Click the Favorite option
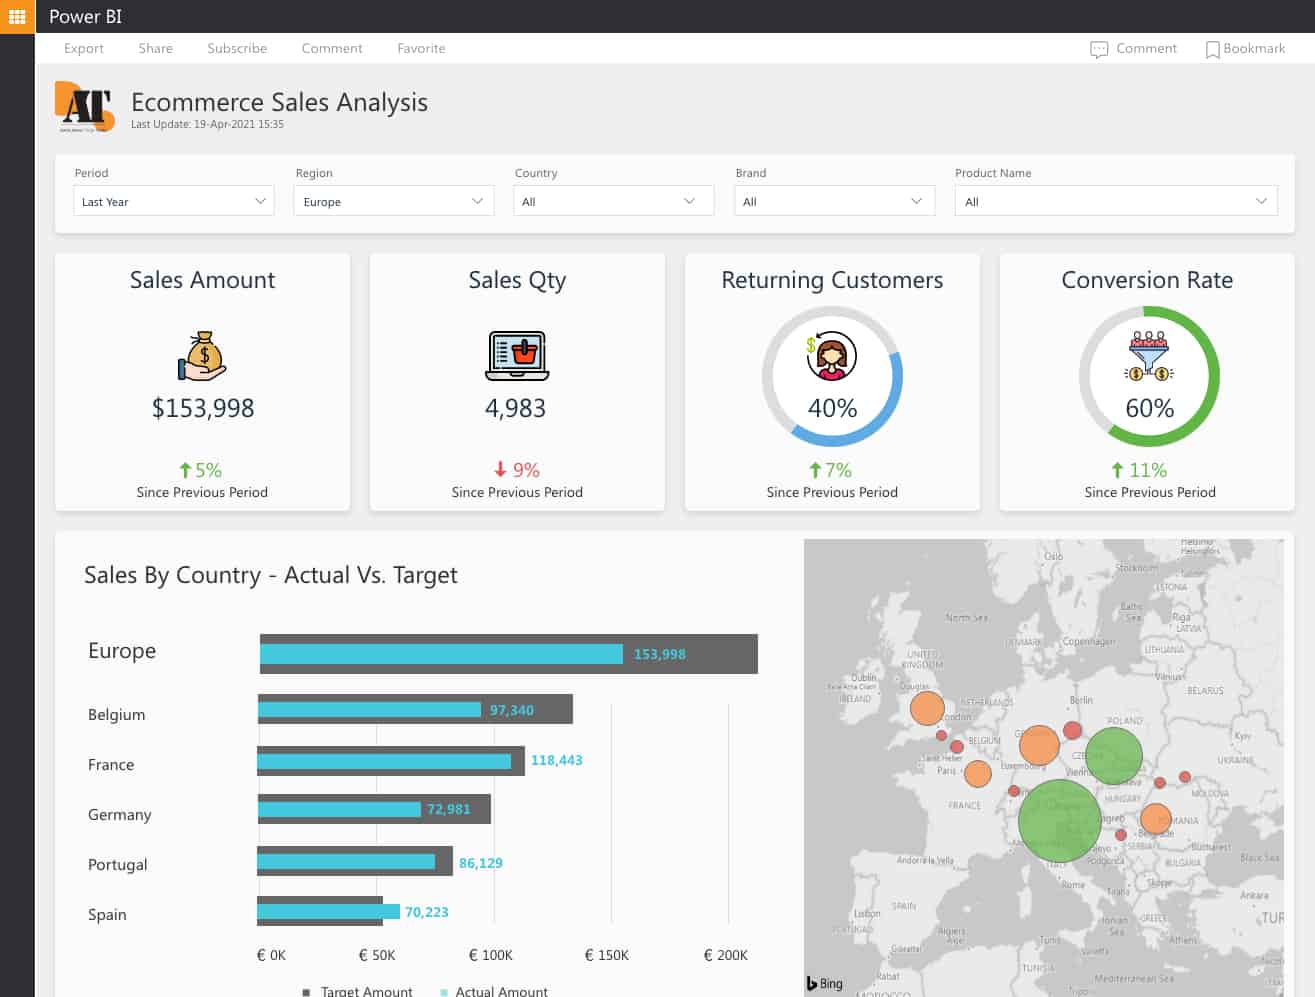The image size is (1315, 997). [x=421, y=48]
